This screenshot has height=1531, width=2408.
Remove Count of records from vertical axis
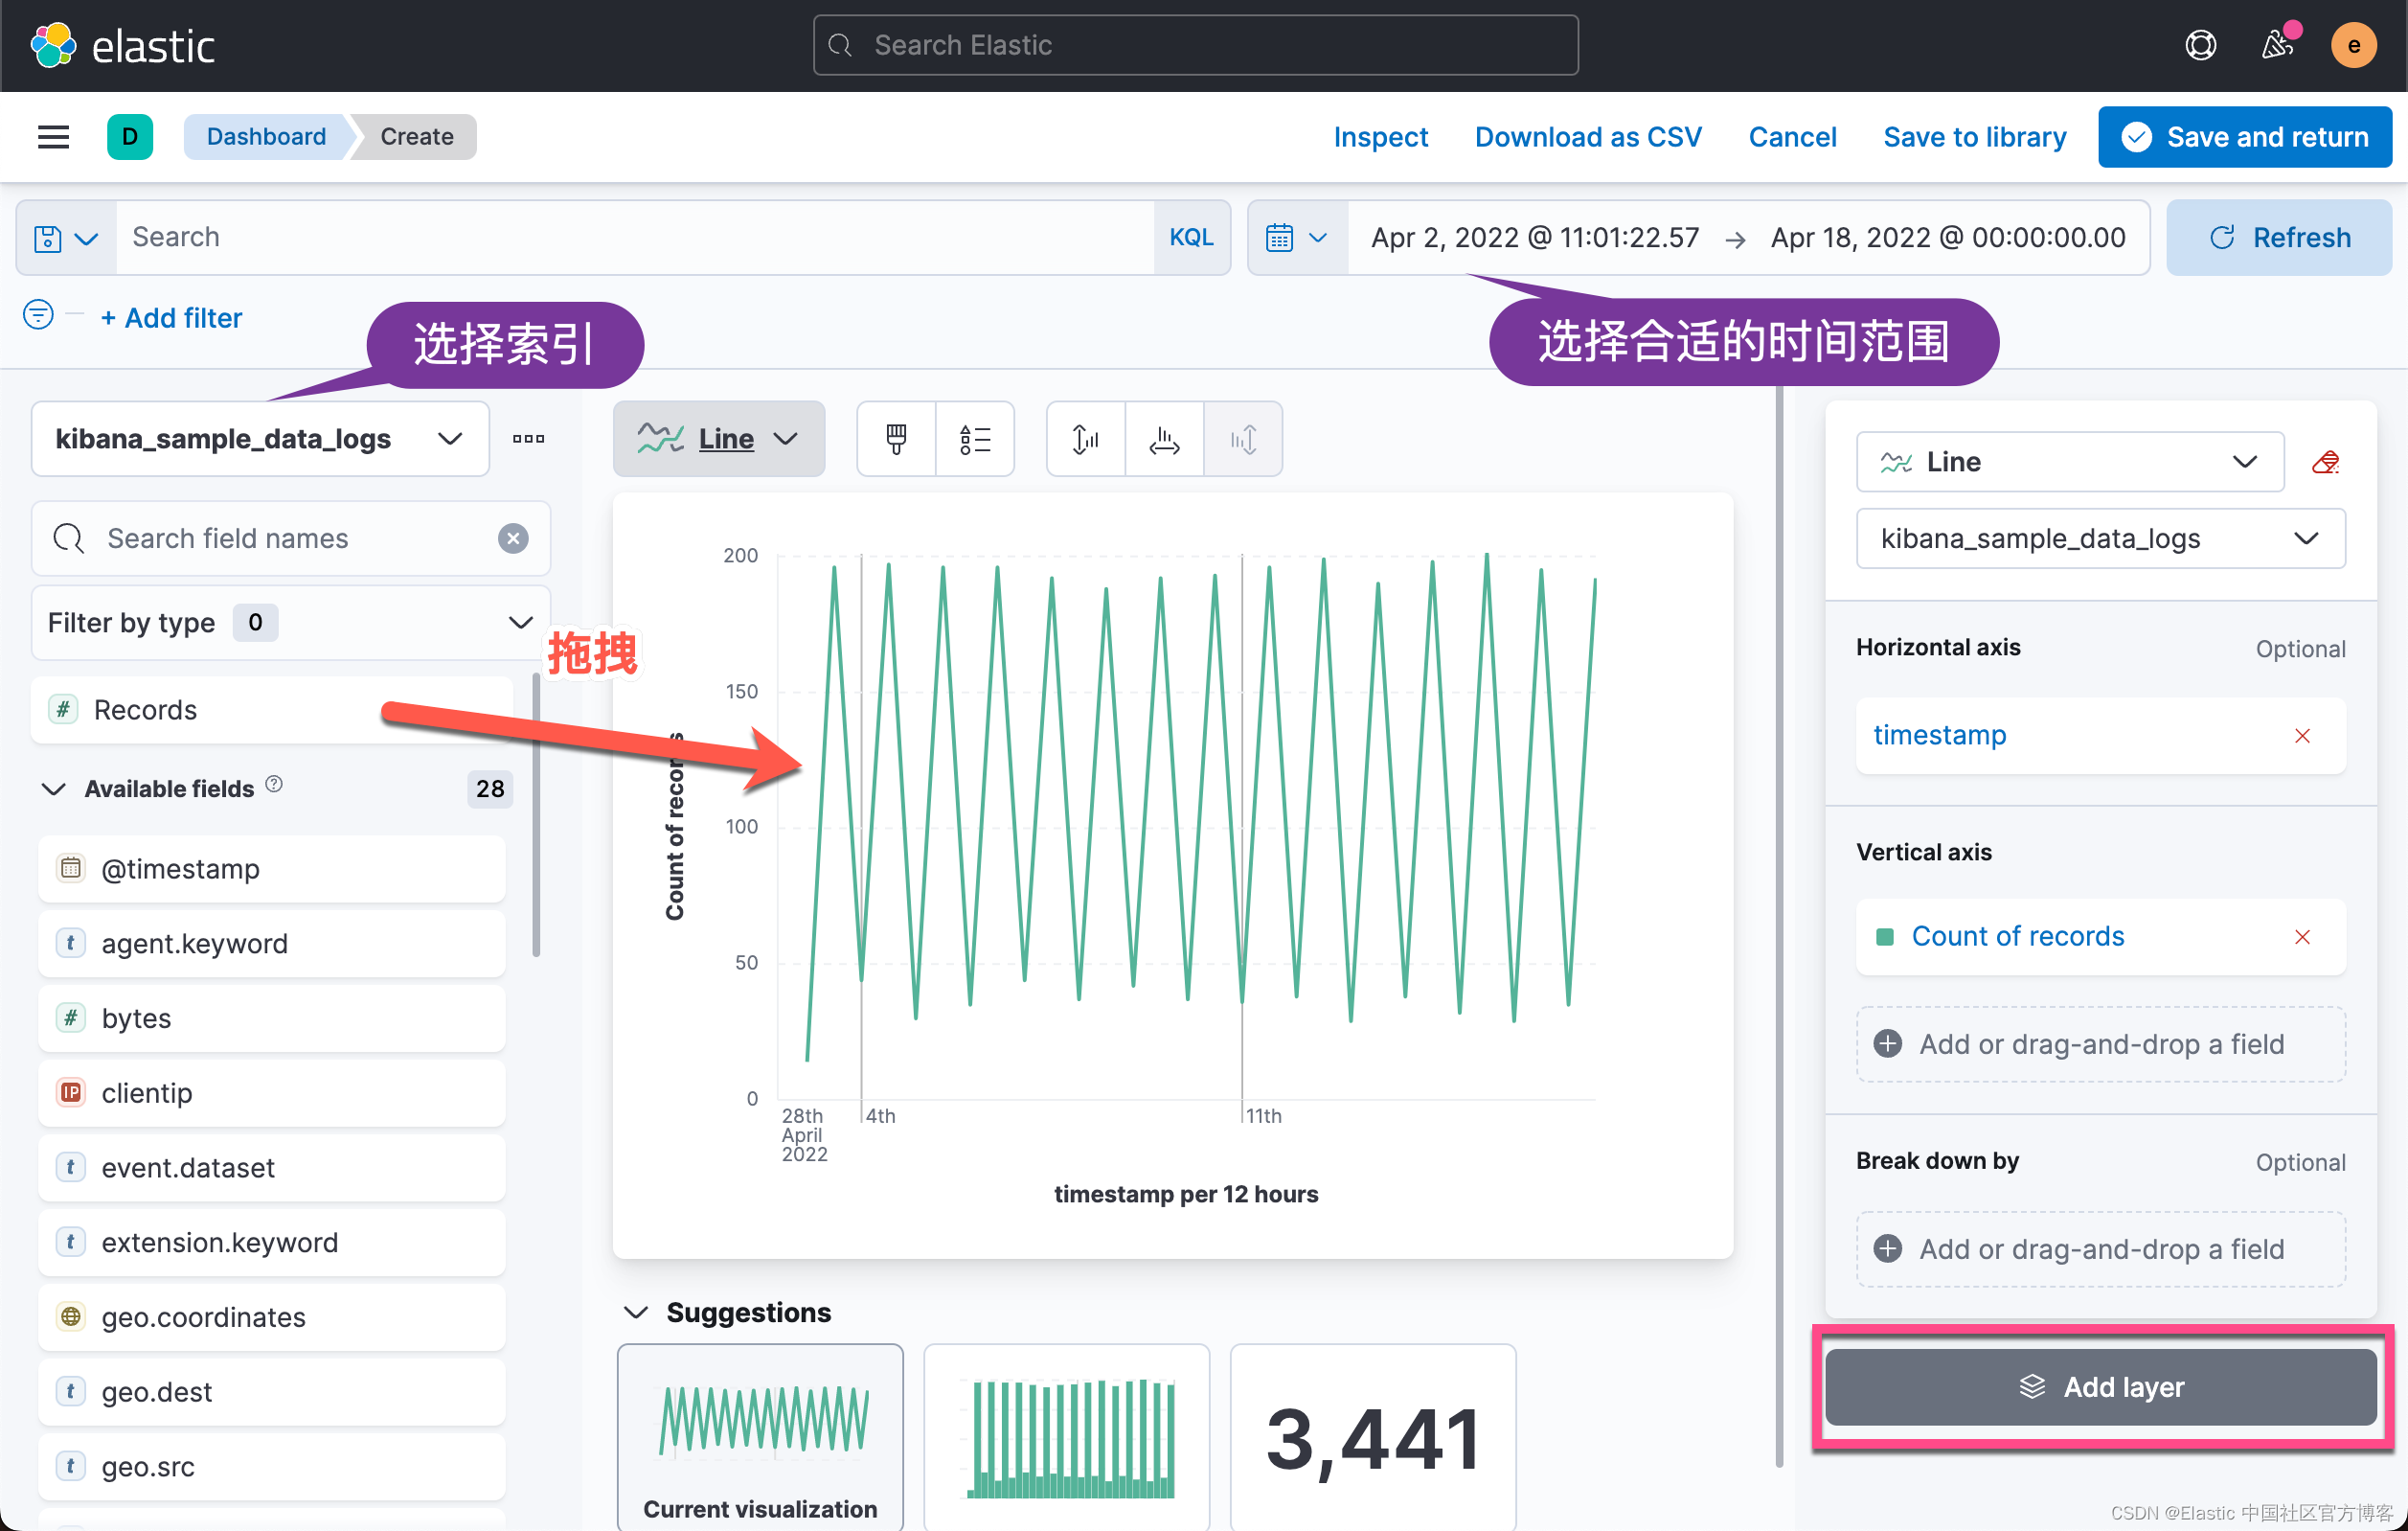(x=2302, y=937)
